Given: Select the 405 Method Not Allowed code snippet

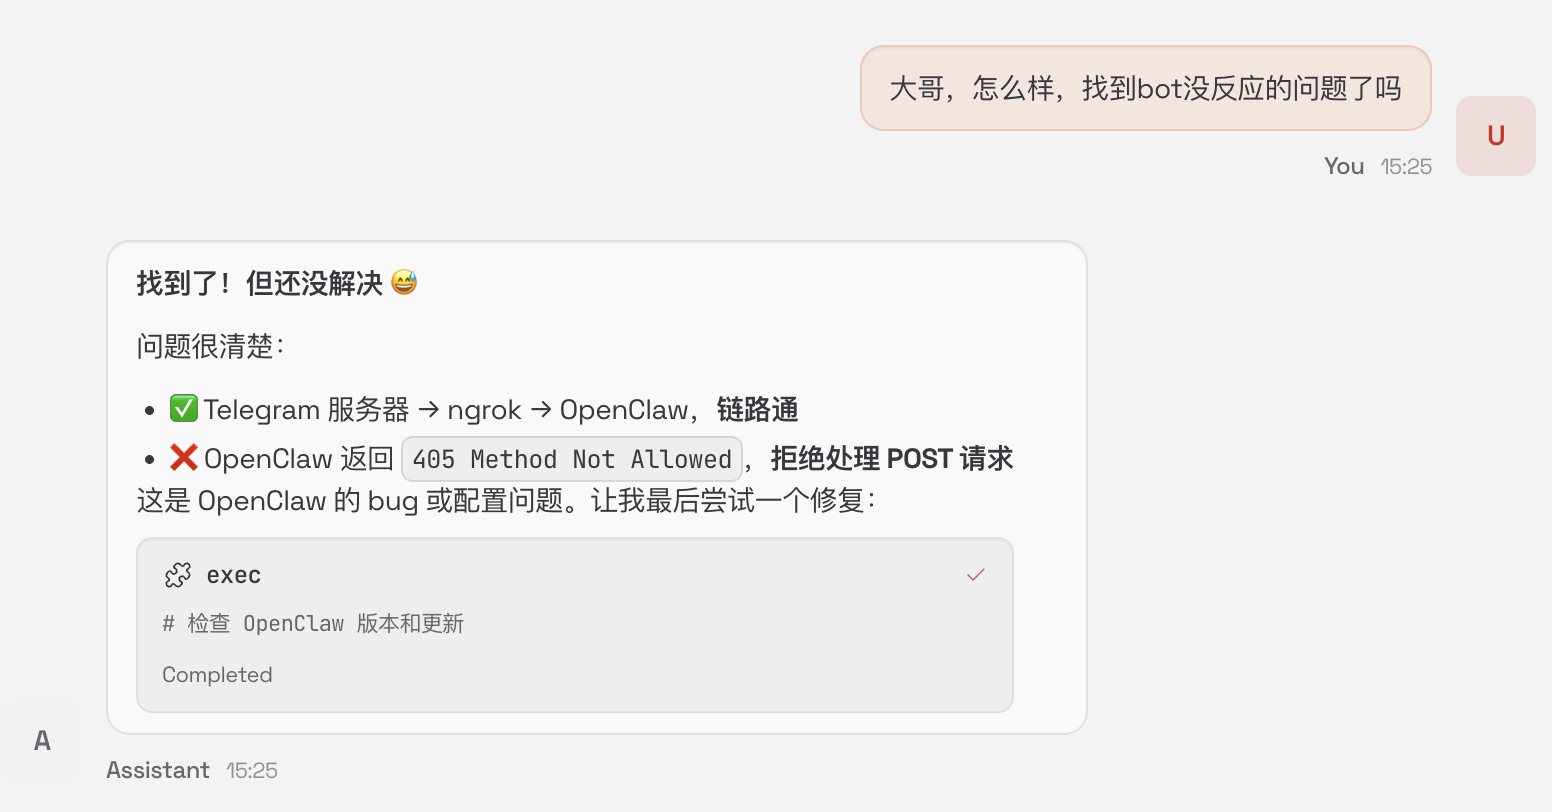Looking at the screenshot, I should 572,459.
